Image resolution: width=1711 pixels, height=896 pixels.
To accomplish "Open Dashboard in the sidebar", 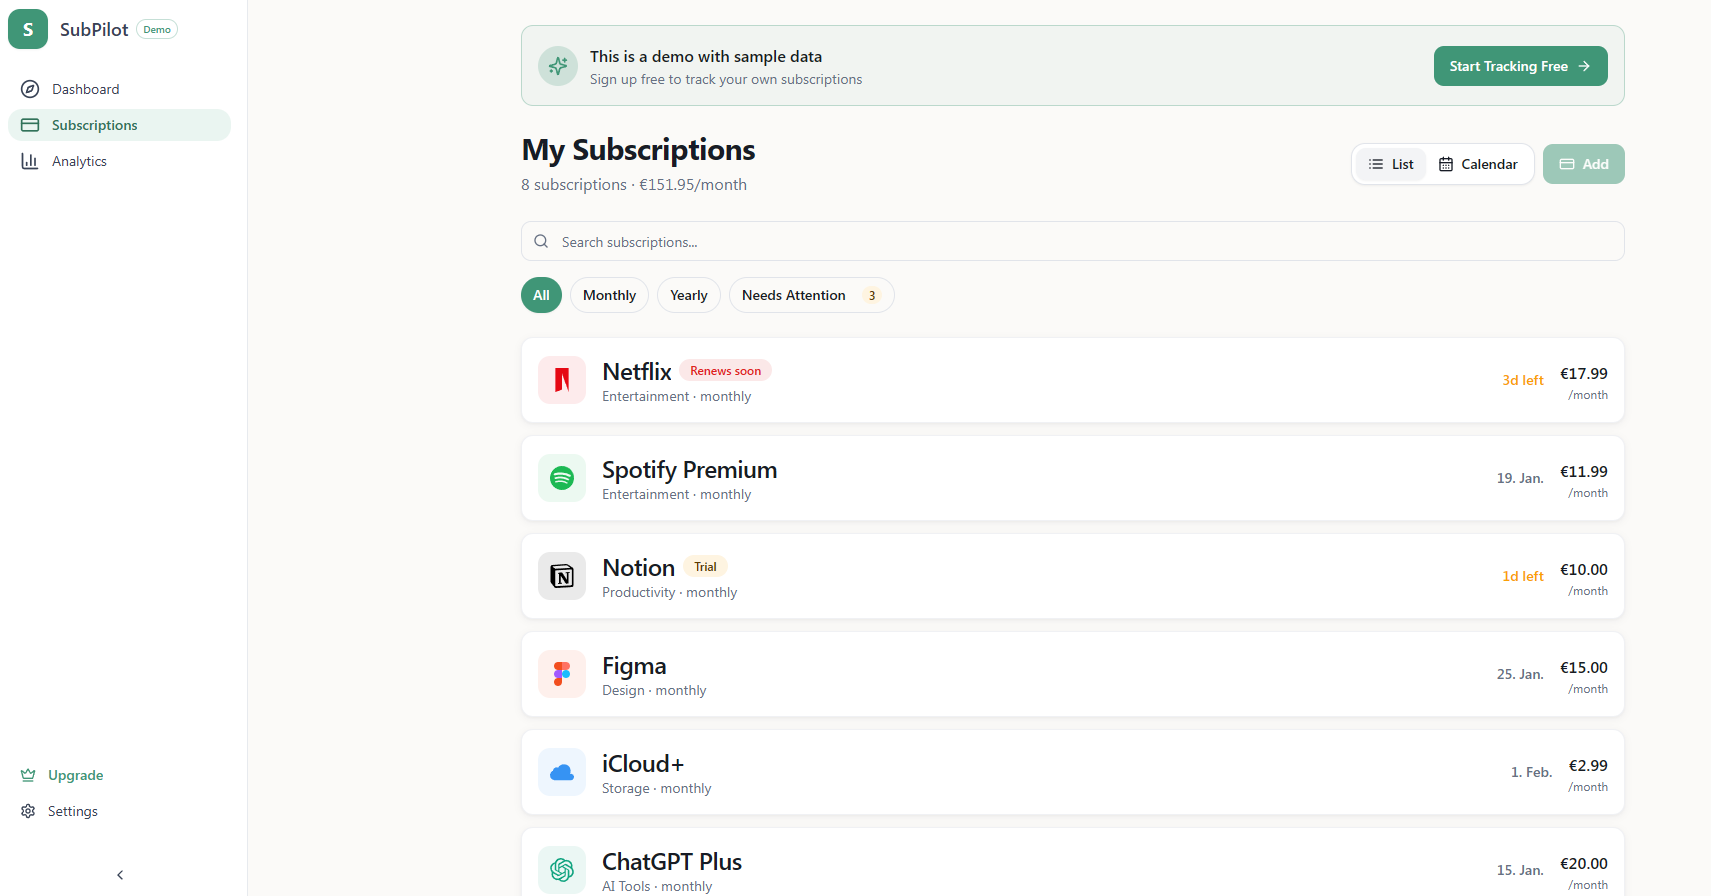I will coord(85,89).
